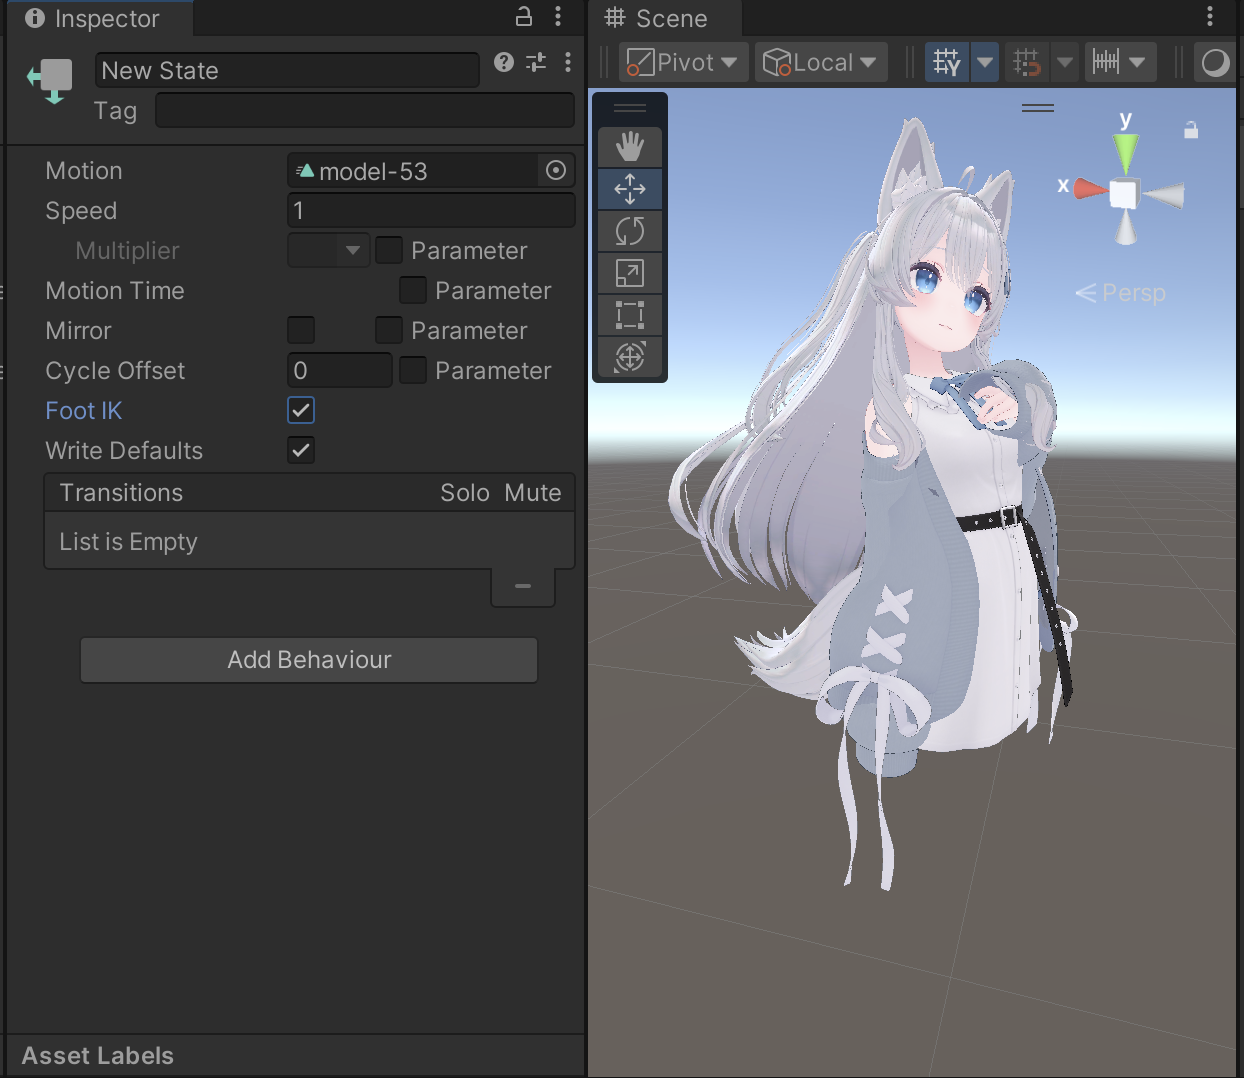Open the Local handle rotation dropdown
The image size is (1244, 1078).
pyautogui.click(x=821, y=62)
